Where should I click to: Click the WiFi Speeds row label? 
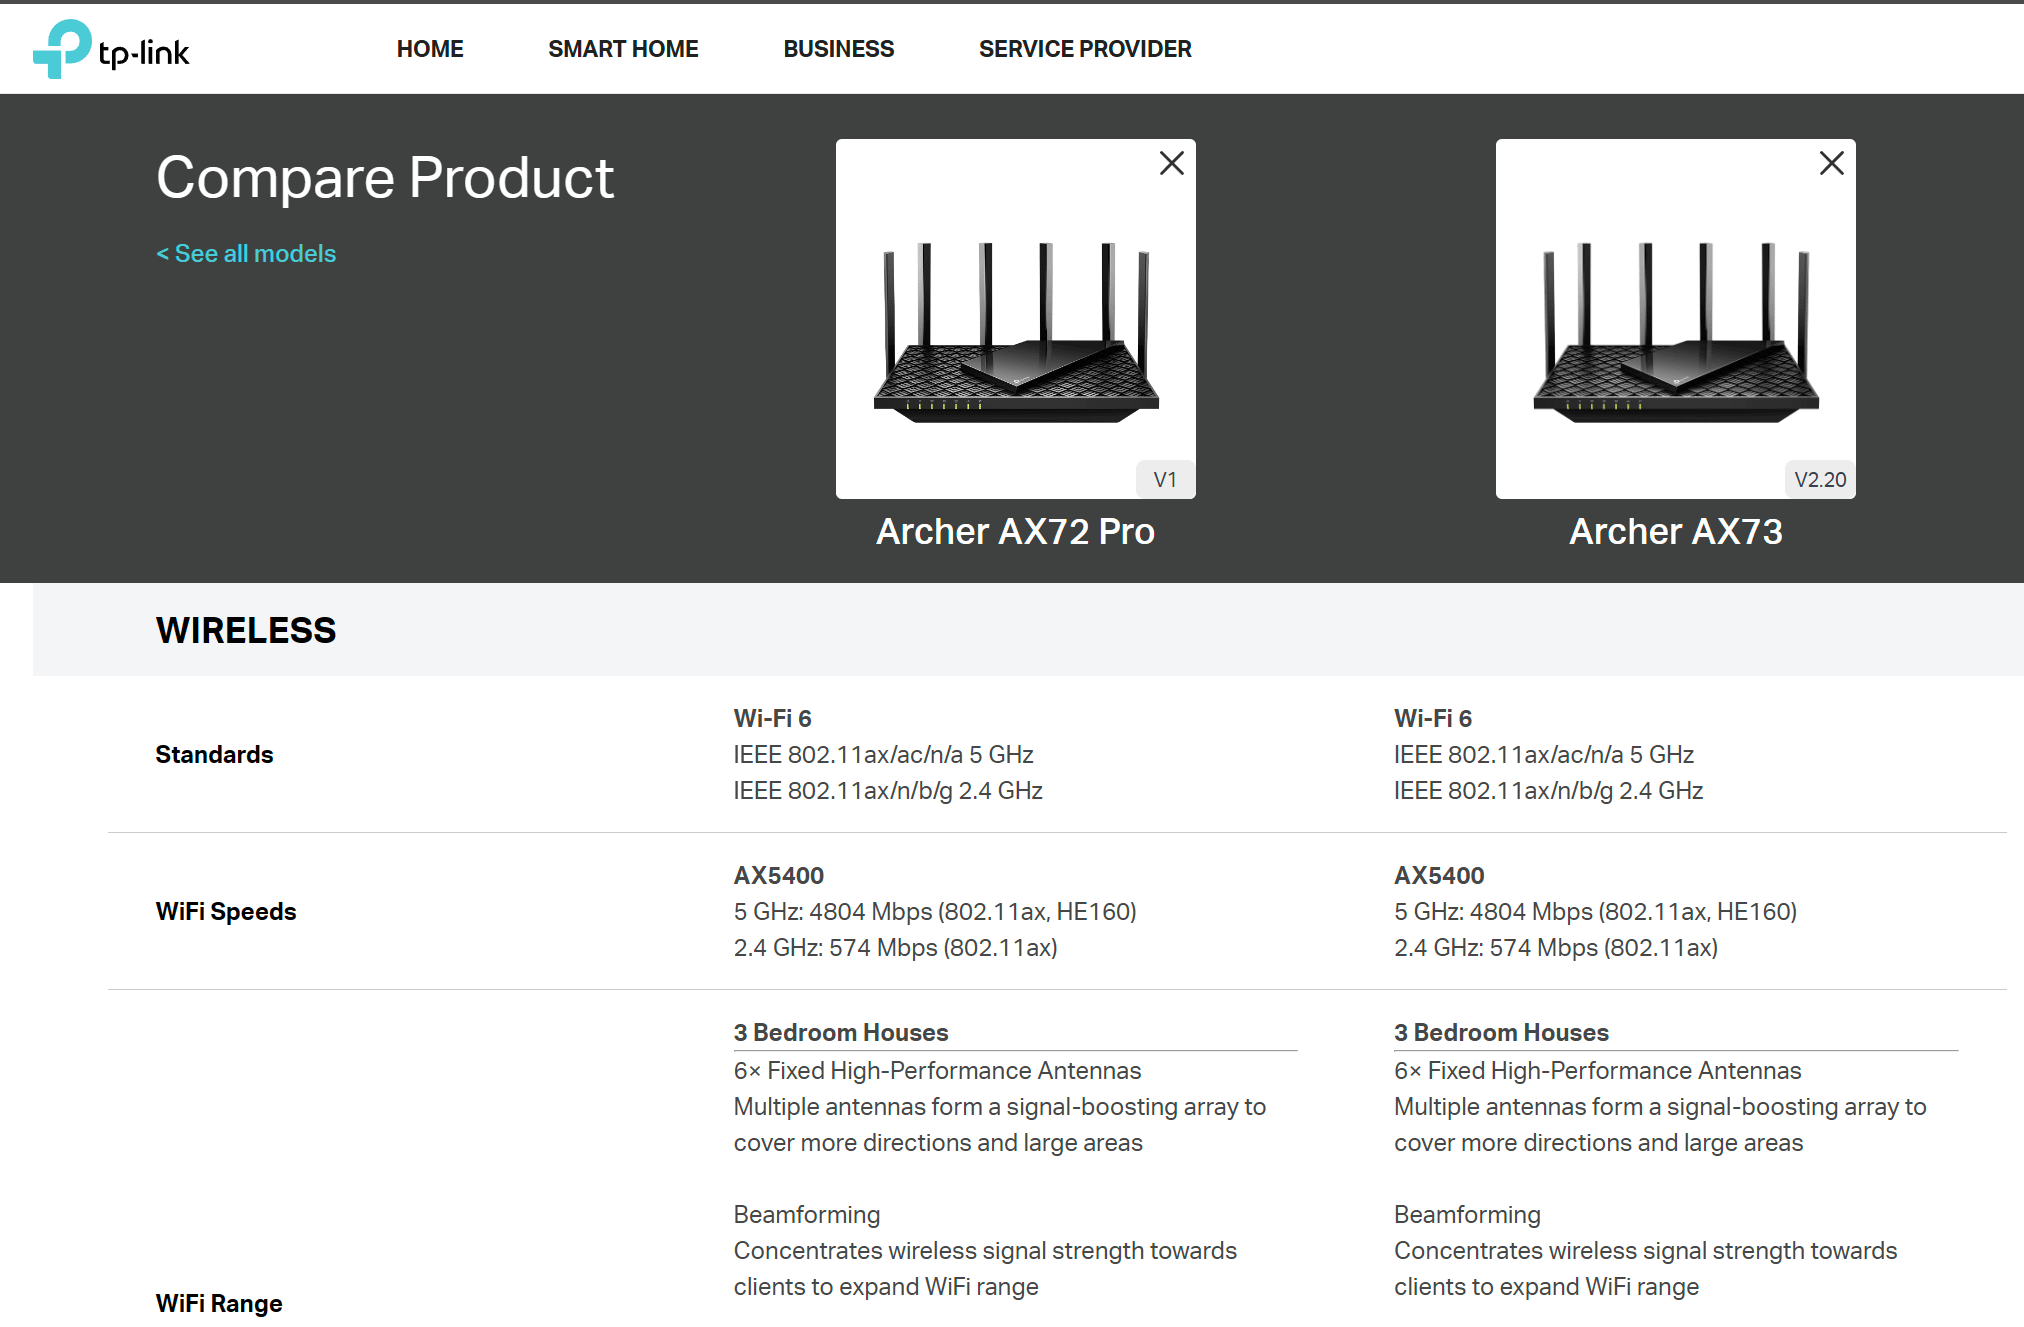(226, 912)
